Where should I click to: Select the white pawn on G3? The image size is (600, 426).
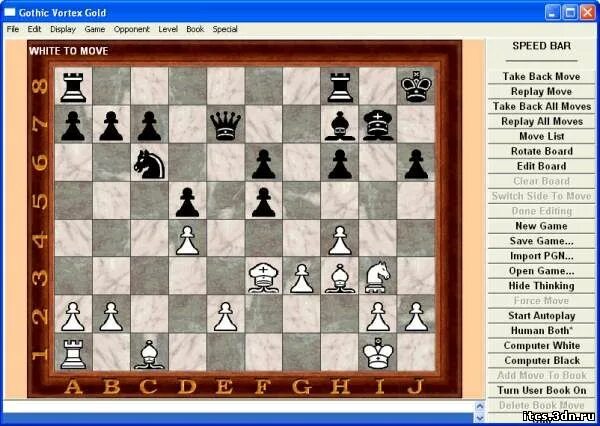click(x=302, y=278)
